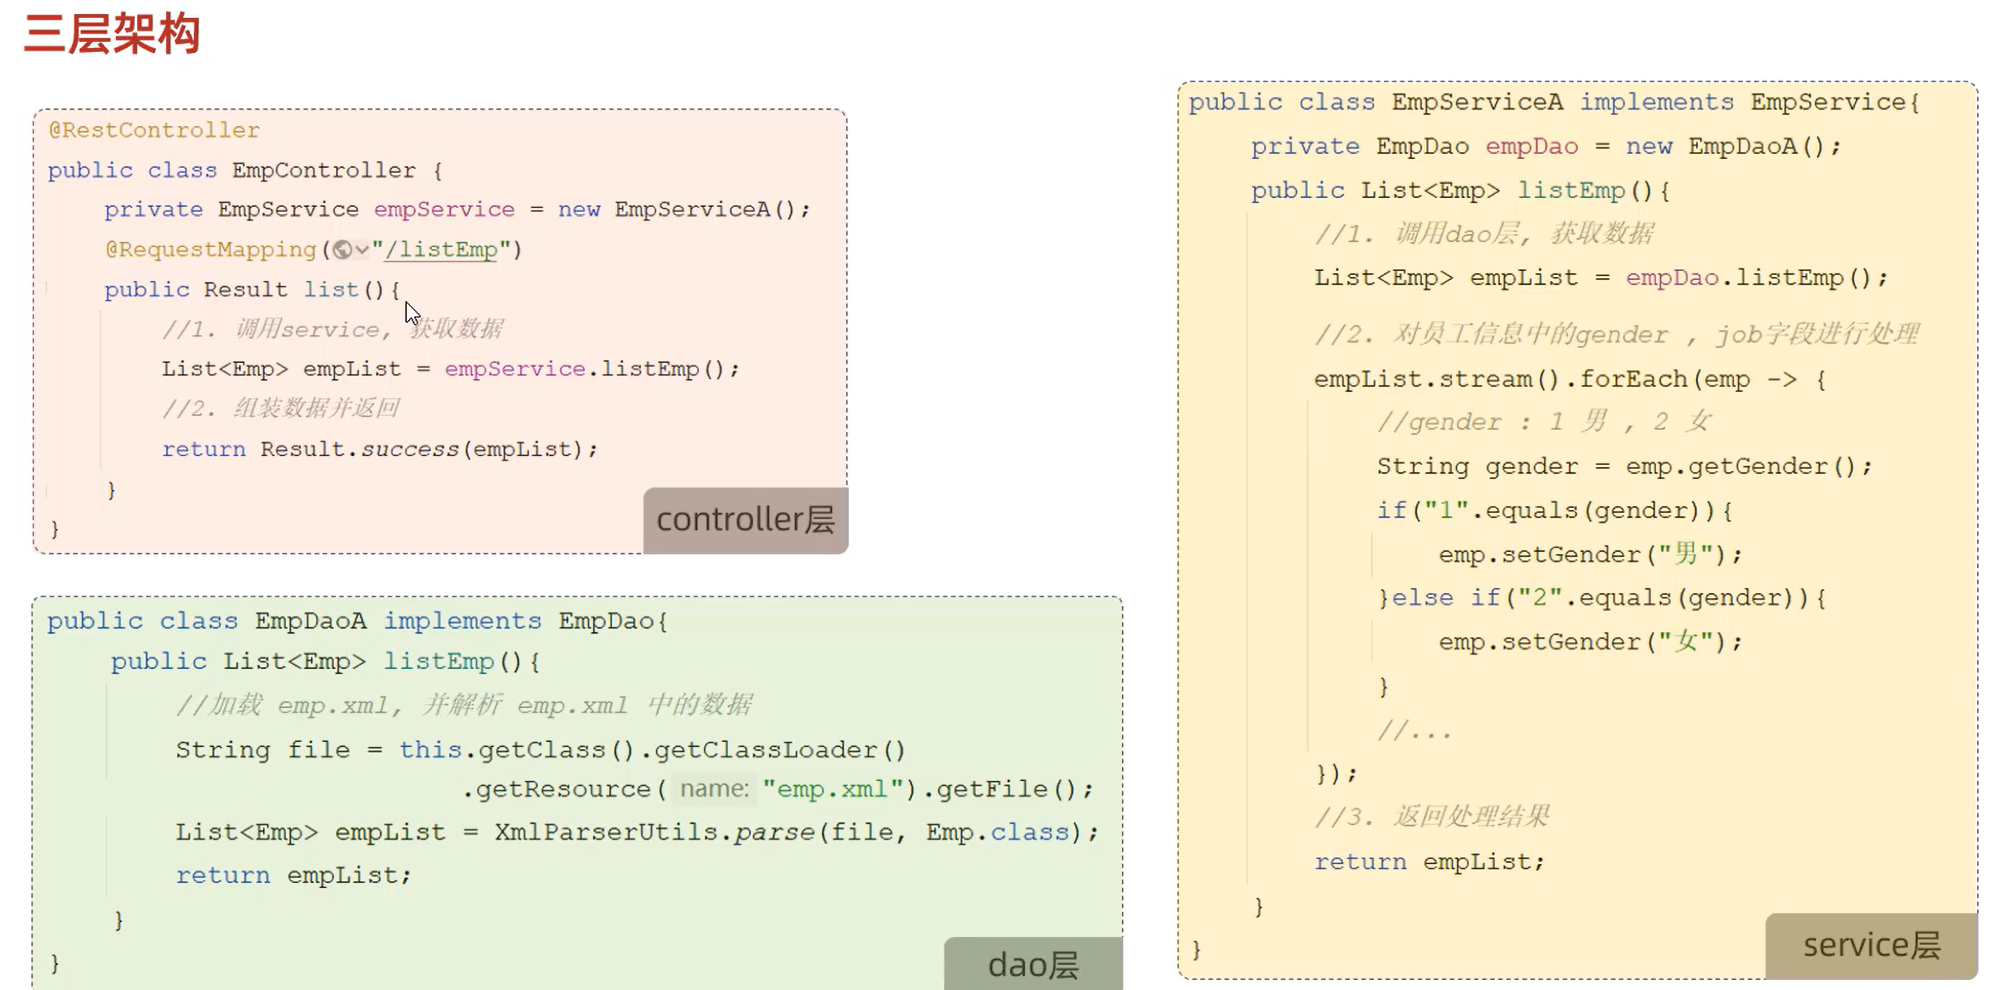The width and height of the screenshot is (1995, 990).
Task: Select comment "//1. 调用service, 获取数据"
Action: (332, 329)
